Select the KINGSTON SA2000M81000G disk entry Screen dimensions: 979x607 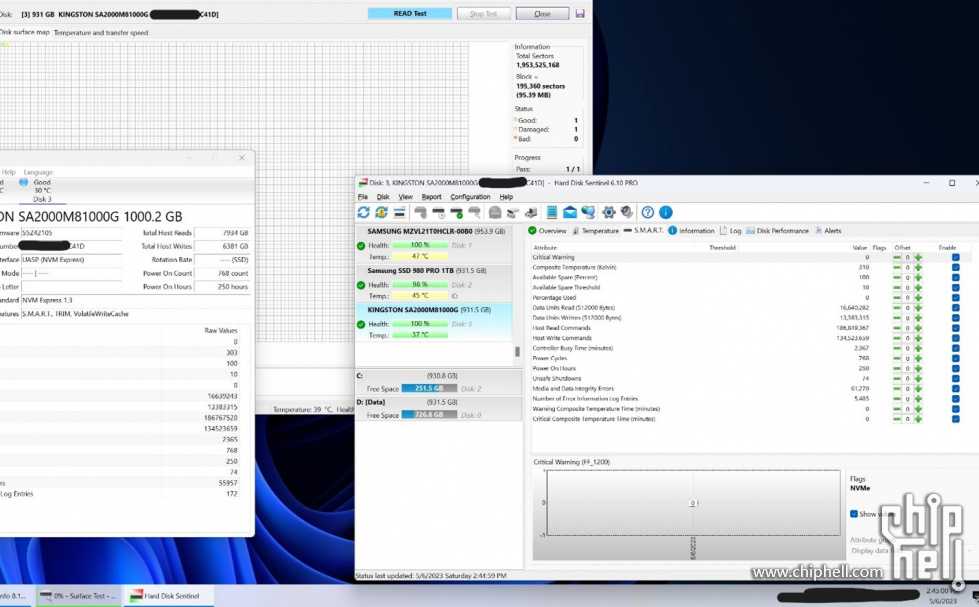click(434, 323)
